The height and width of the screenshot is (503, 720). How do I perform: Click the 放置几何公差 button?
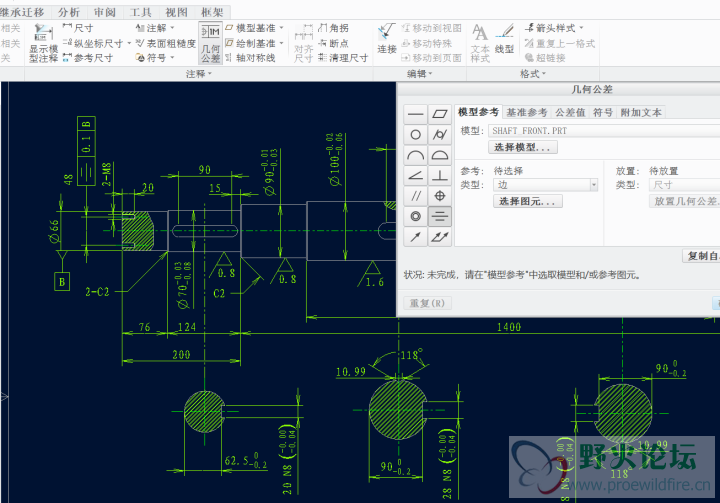pos(685,201)
